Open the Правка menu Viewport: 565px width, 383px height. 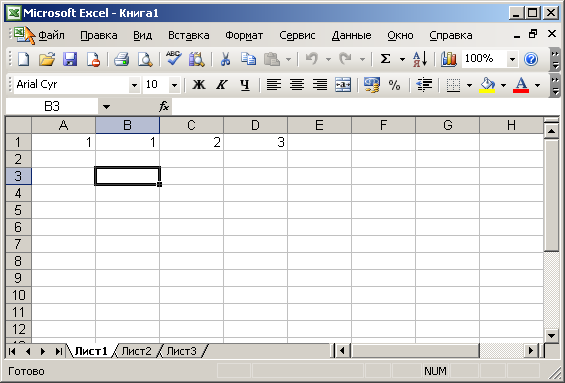(99, 35)
